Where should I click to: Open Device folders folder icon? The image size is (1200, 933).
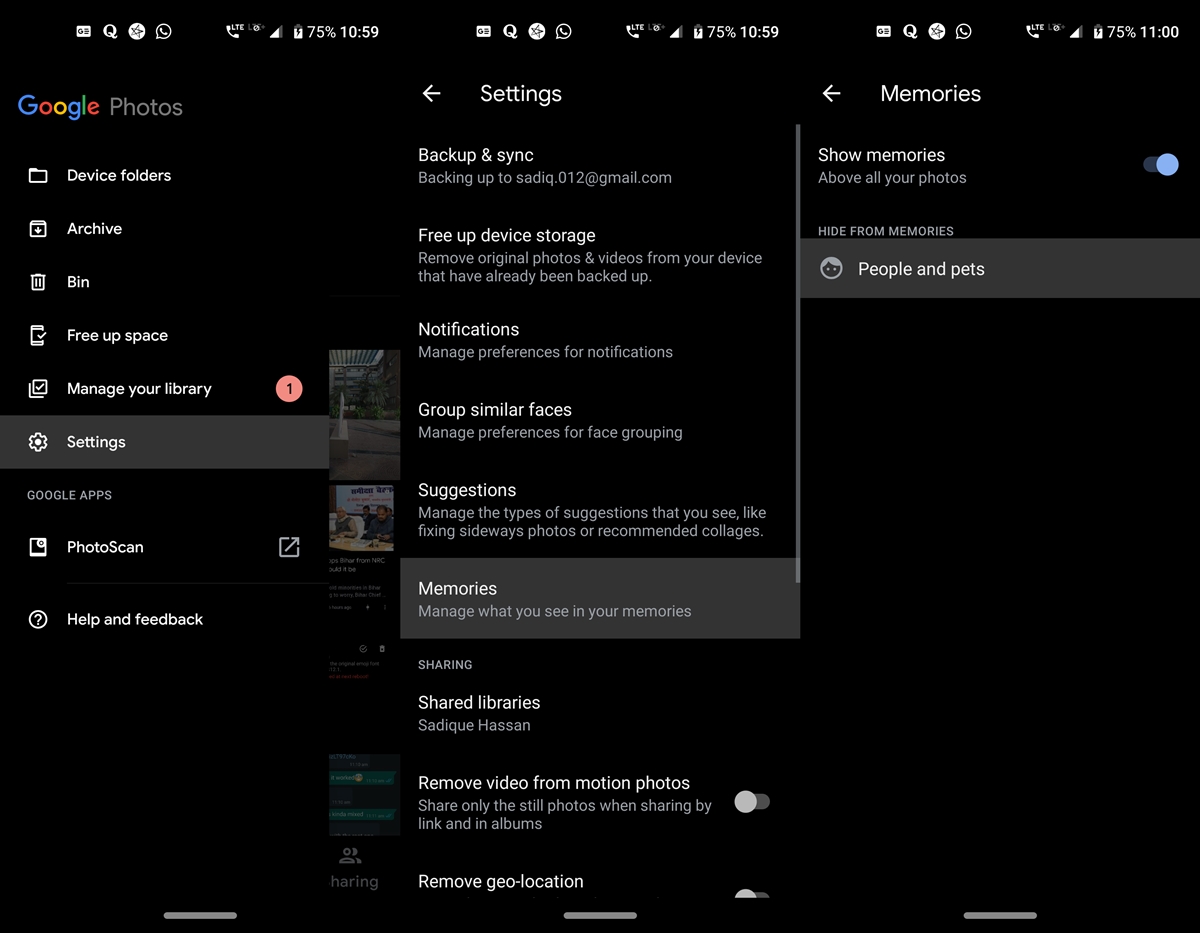(38, 176)
